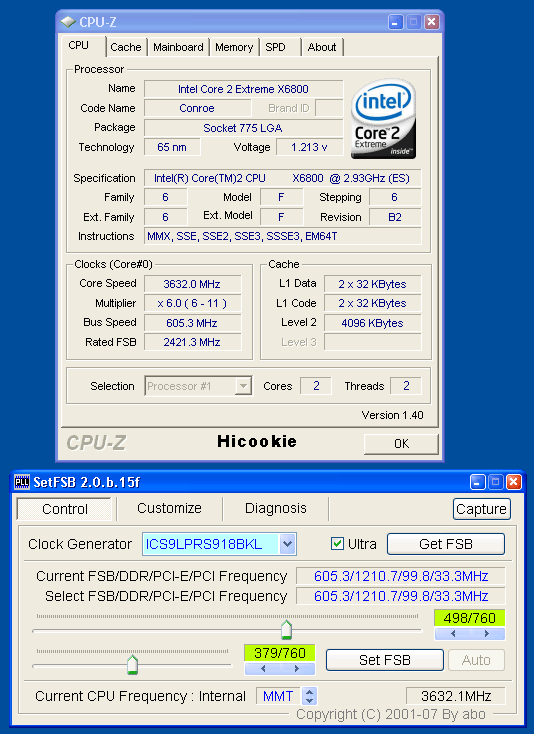
Task: Click the Multiplier value x 6.0 ( 6 - 11 )
Action: (x=192, y=303)
